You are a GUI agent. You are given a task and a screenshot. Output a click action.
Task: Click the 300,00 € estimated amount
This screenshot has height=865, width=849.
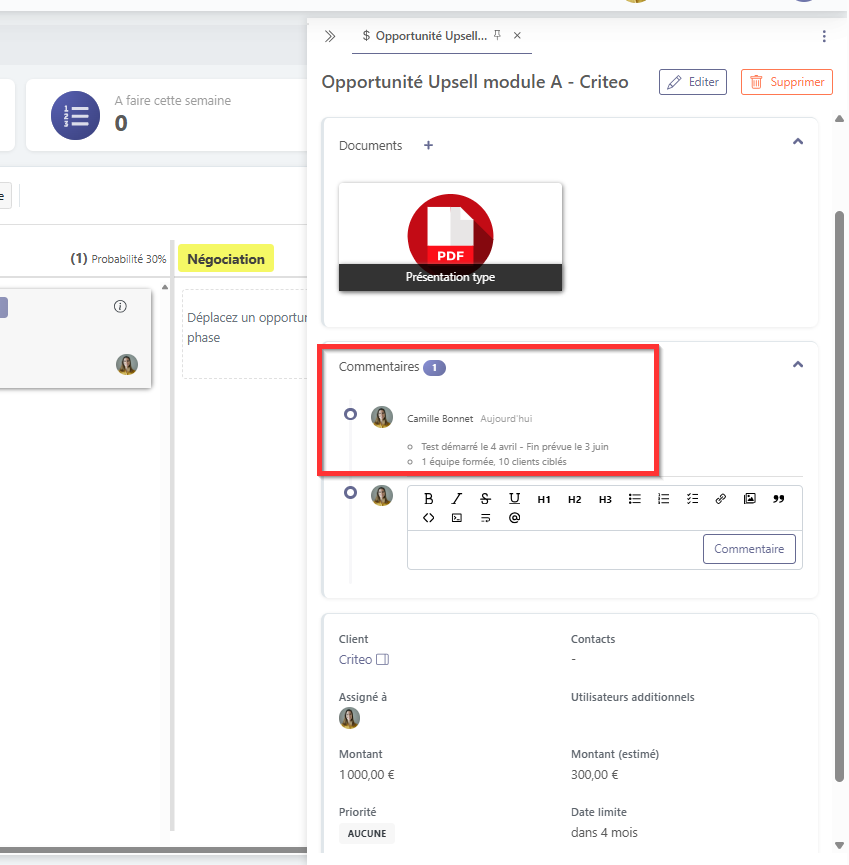[595, 775]
